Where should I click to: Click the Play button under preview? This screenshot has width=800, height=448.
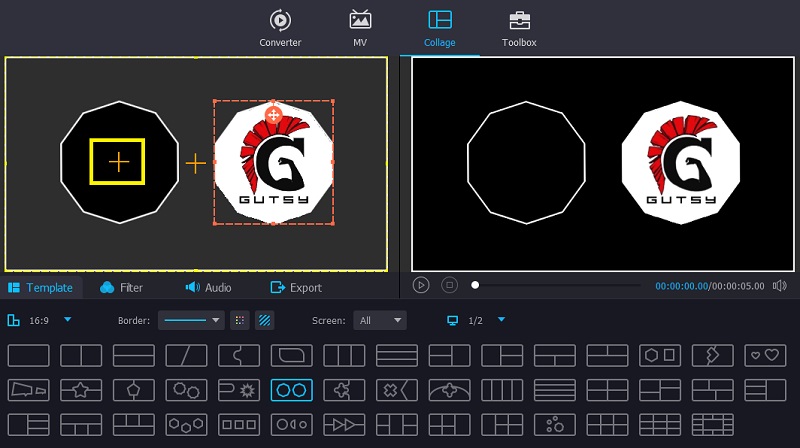(421, 286)
